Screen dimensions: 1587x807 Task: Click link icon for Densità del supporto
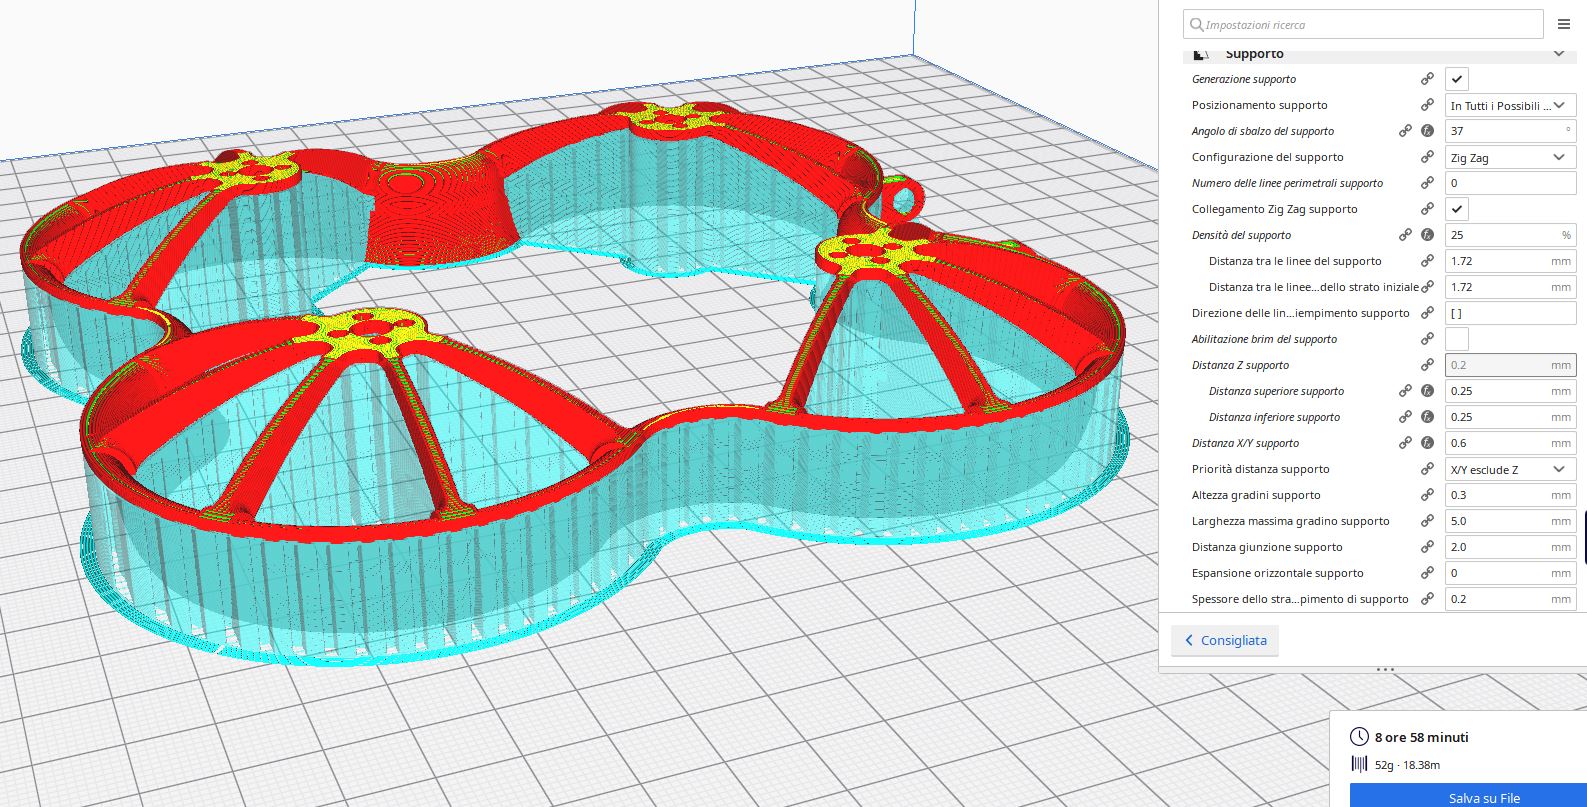click(1406, 235)
